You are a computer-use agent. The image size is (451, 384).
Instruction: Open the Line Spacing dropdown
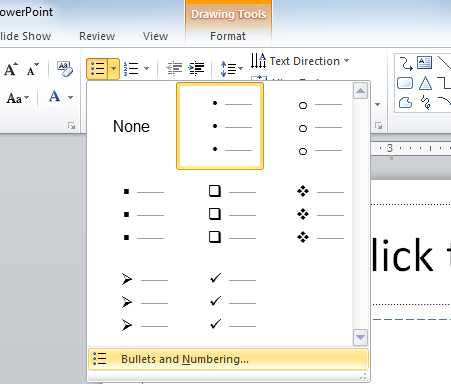pos(232,69)
